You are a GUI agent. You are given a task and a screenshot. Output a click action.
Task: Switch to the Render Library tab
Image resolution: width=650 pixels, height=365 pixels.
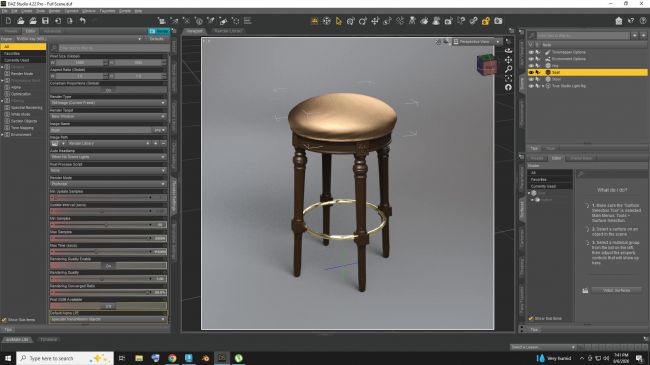pyautogui.click(x=228, y=31)
